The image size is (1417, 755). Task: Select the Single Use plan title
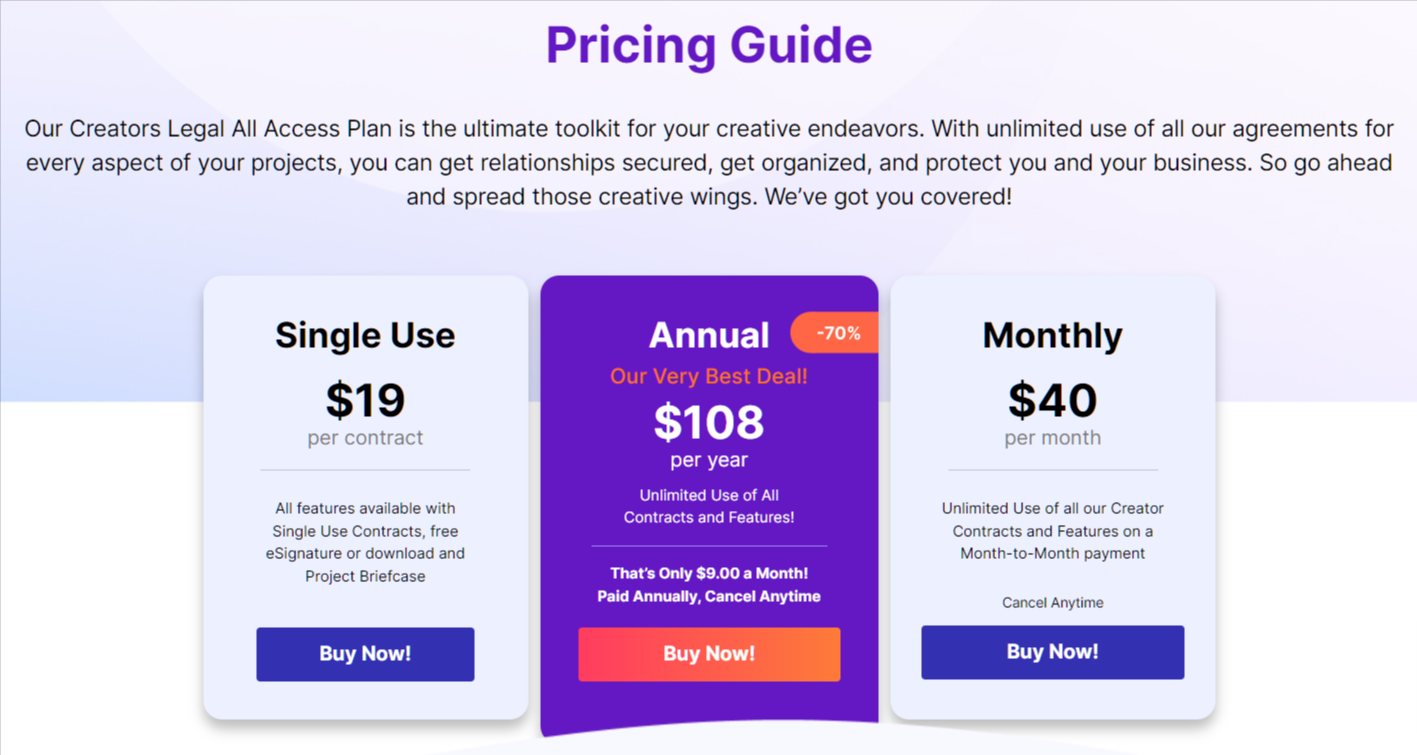(x=365, y=335)
